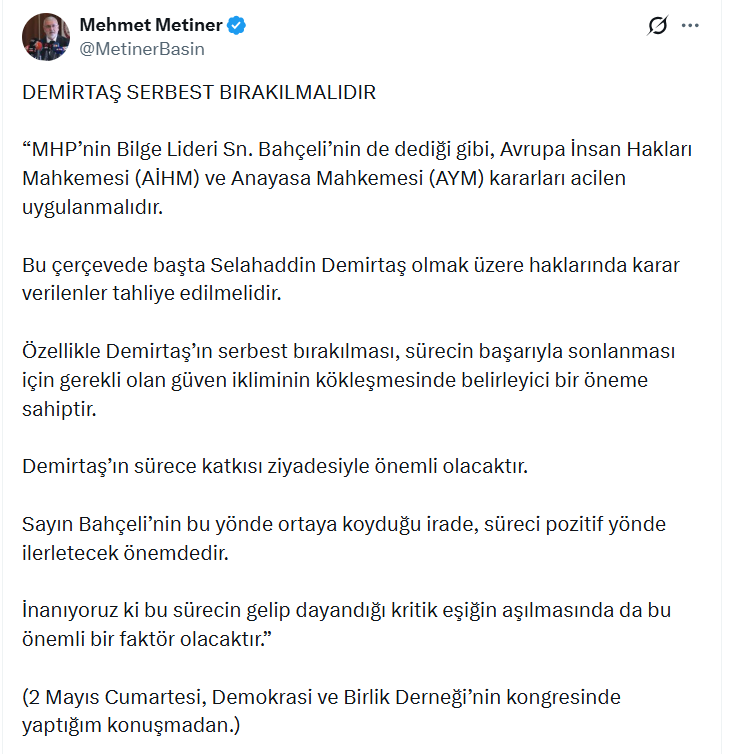
Task: Click the paragraph starting "Özellikle Demirtaş'ın"
Action: pos(349,380)
